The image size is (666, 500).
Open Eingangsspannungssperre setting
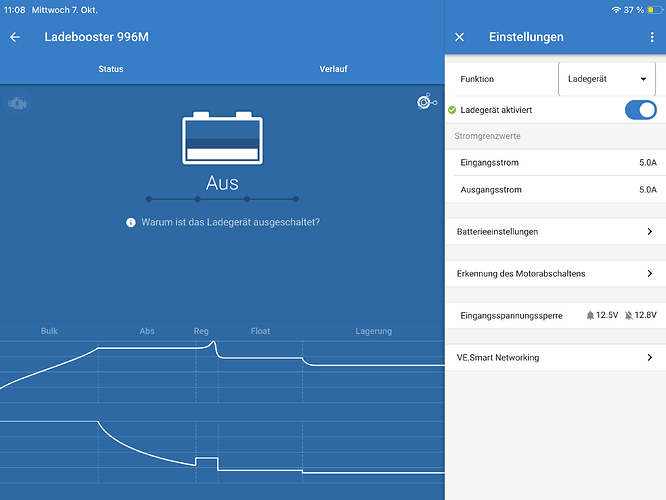555,315
